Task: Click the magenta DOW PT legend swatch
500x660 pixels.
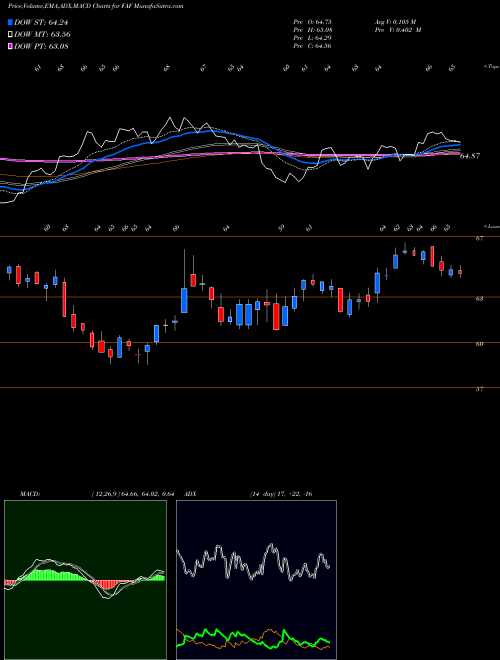Action: (x=10, y=46)
